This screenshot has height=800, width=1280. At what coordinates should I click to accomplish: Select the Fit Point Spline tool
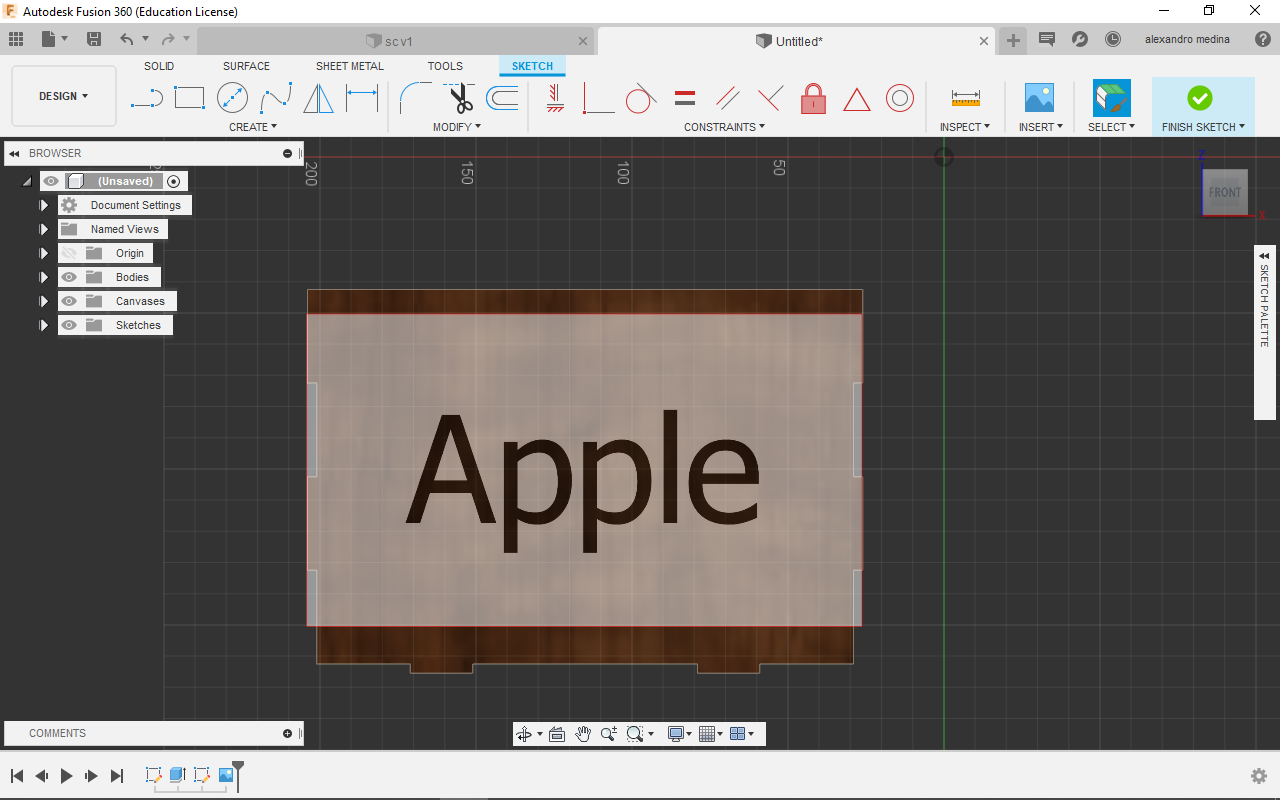(275, 98)
